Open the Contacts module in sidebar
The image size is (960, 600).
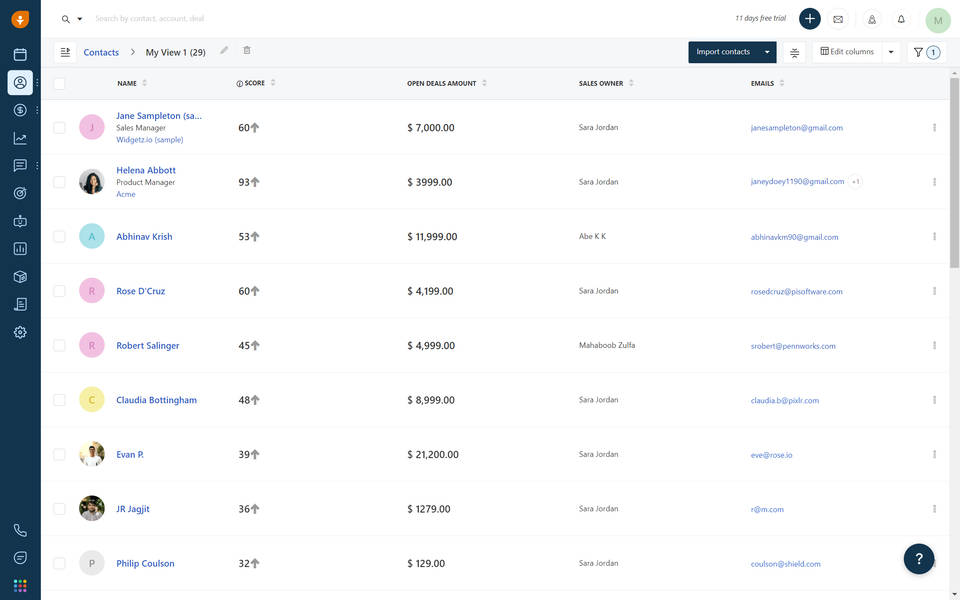click(20, 82)
